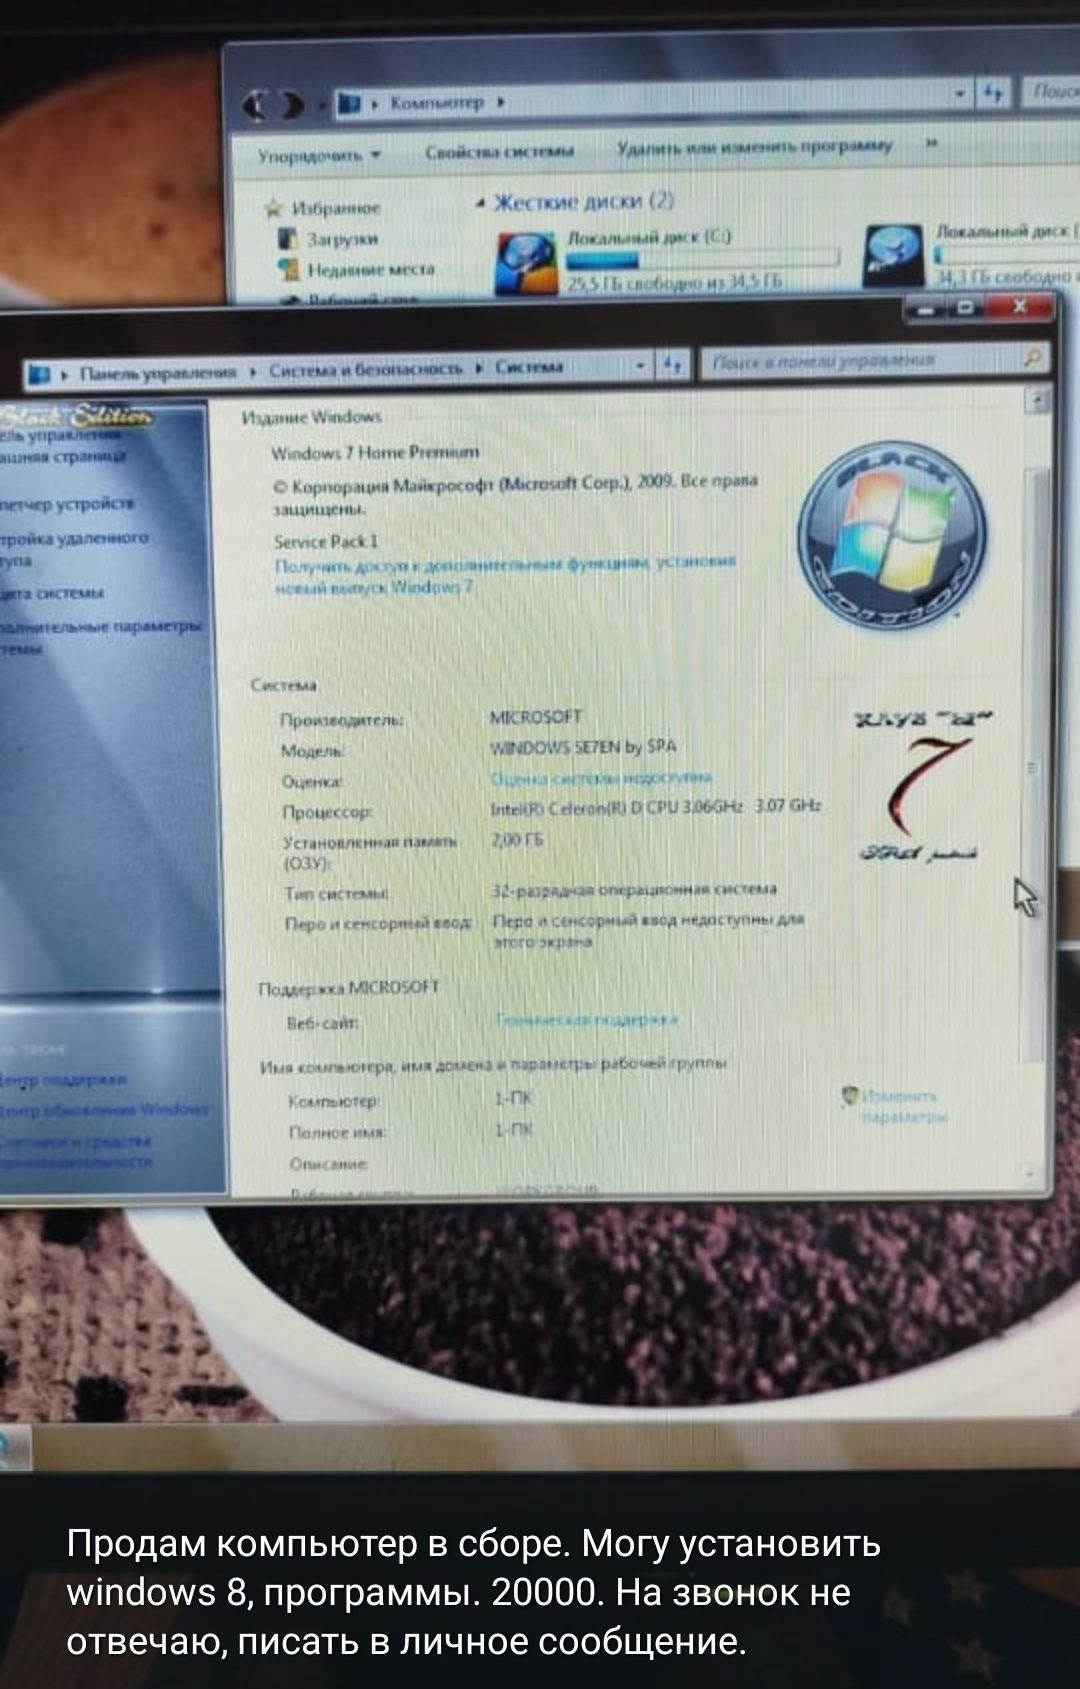Expand explorer toolbar overflow chevron
This screenshot has width=1080, height=1689.
[931, 143]
